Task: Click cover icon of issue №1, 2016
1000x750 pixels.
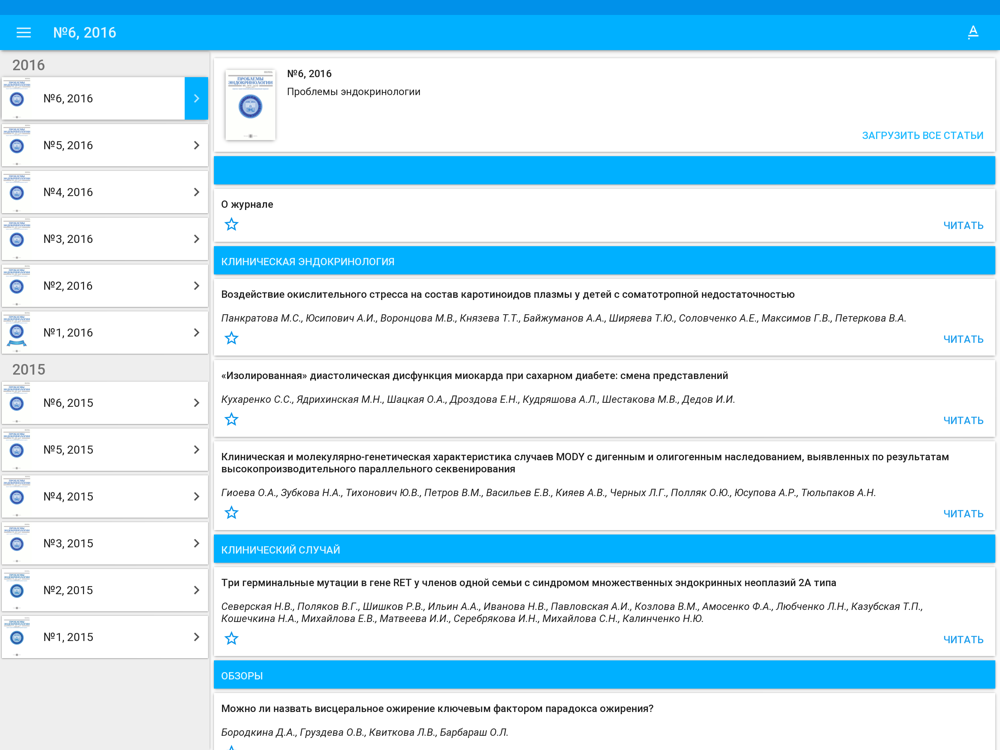Action: 17,332
